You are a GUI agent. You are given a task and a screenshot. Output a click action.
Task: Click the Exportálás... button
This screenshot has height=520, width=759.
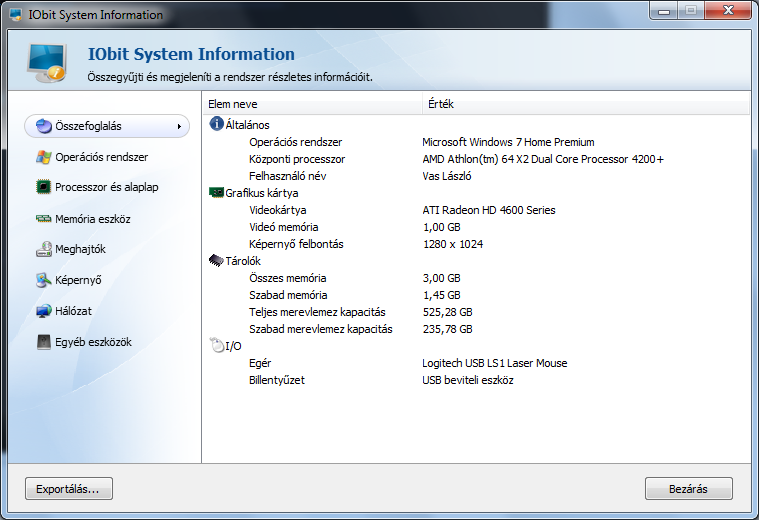[x=69, y=489]
